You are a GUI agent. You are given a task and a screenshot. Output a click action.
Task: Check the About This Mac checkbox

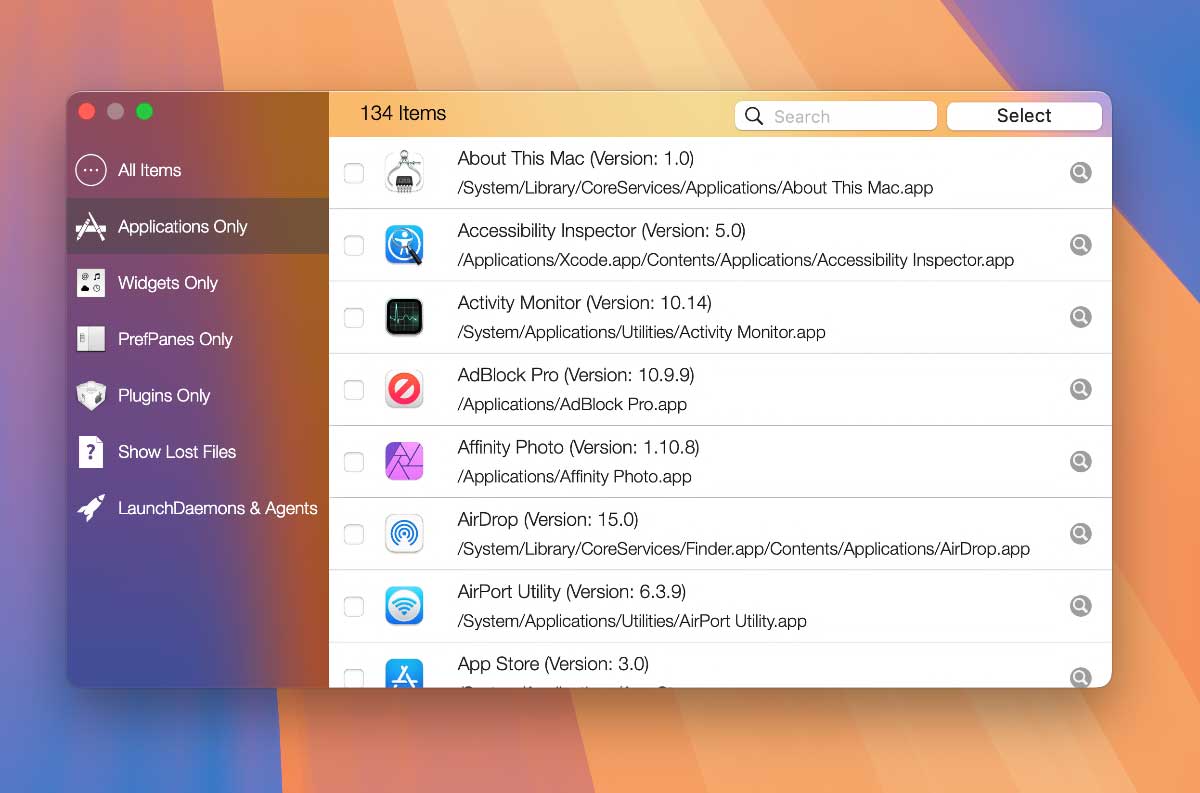[354, 173]
